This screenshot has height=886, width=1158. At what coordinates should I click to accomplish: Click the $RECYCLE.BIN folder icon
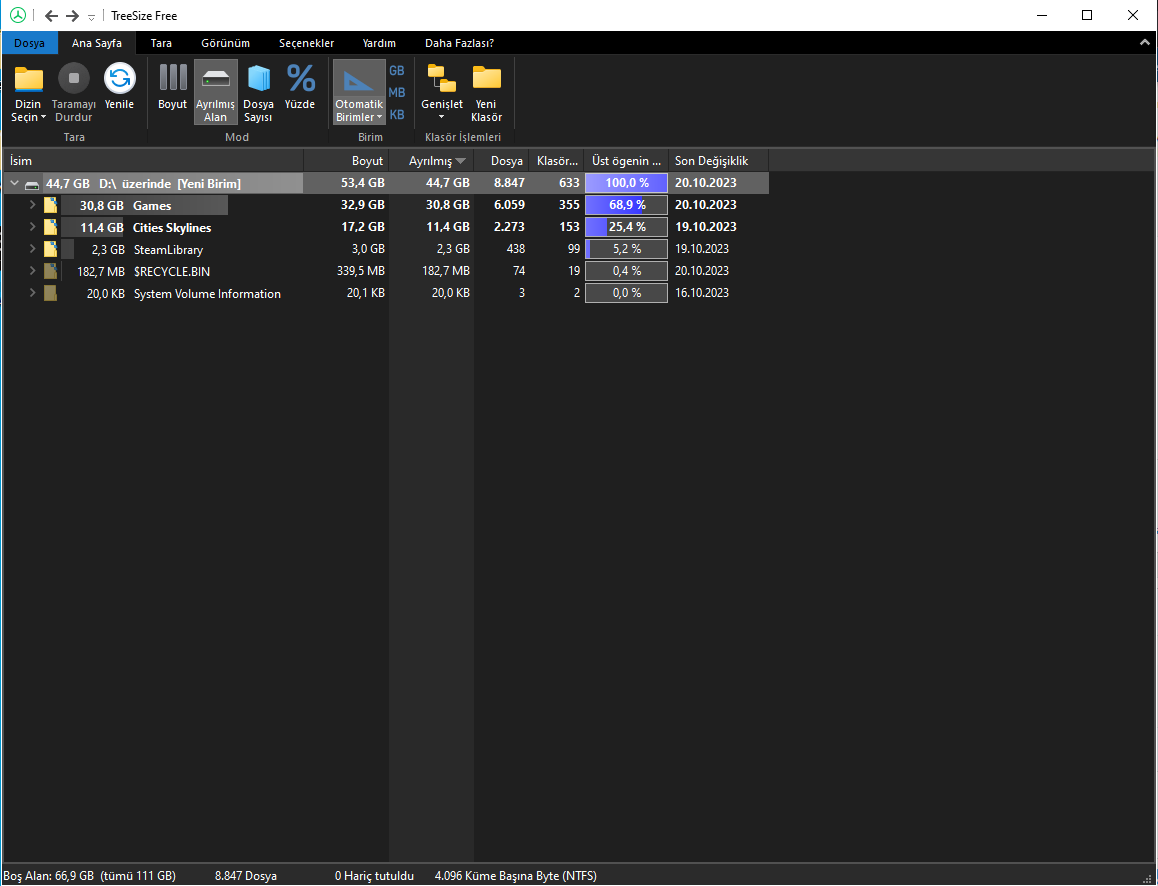(50, 272)
